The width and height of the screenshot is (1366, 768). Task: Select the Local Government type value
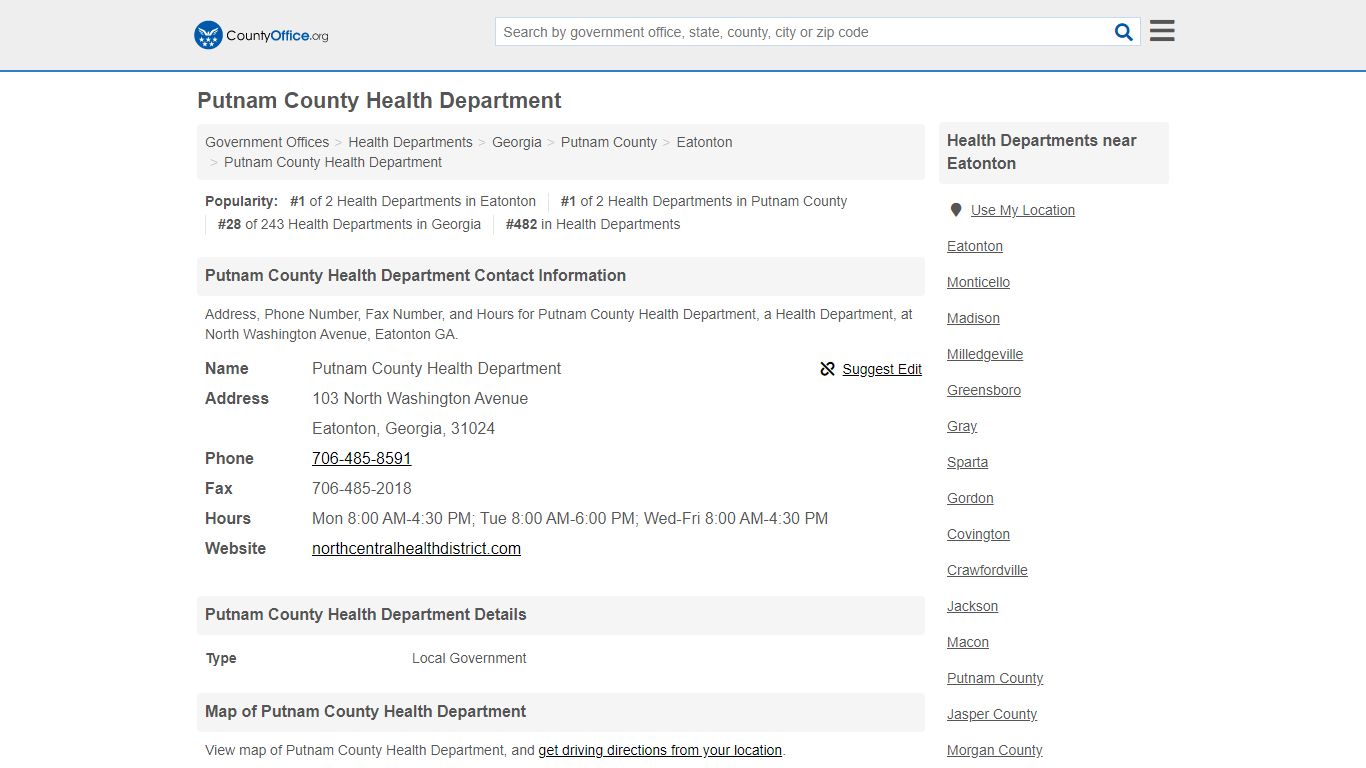coord(469,658)
